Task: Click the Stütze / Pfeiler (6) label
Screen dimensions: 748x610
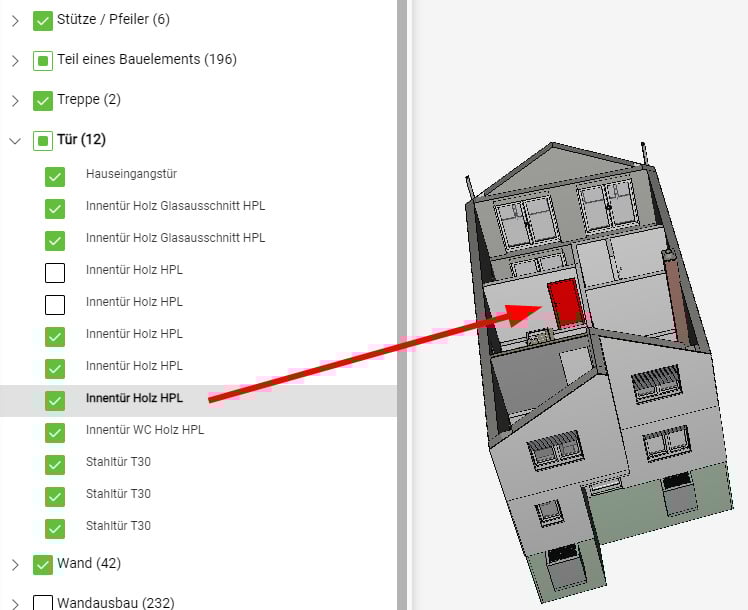Action: click(x=113, y=19)
